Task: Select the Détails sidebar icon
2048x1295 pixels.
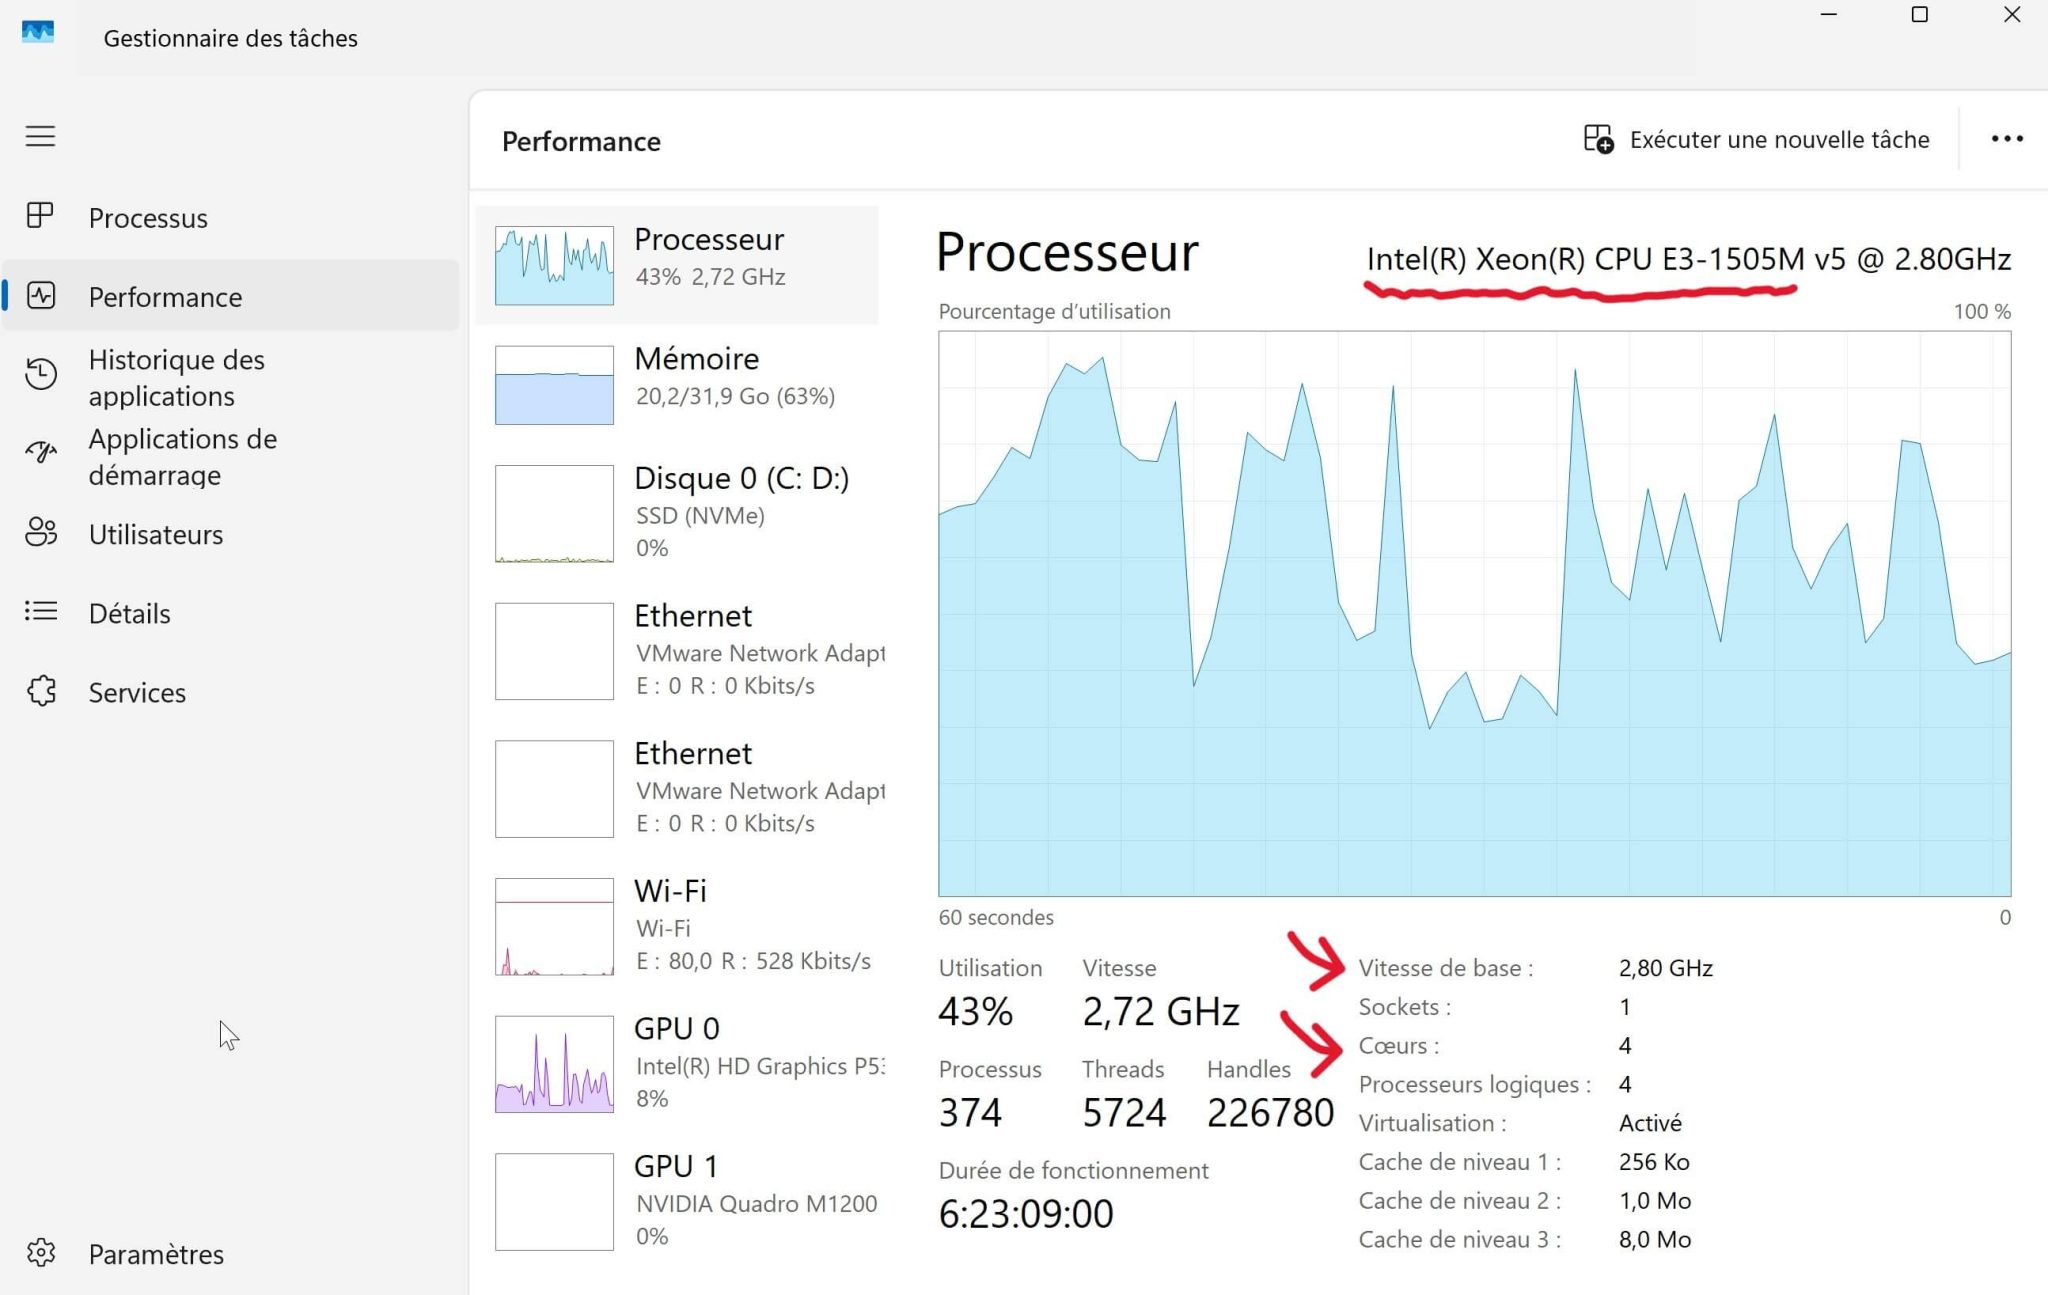Action: click(x=130, y=613)
